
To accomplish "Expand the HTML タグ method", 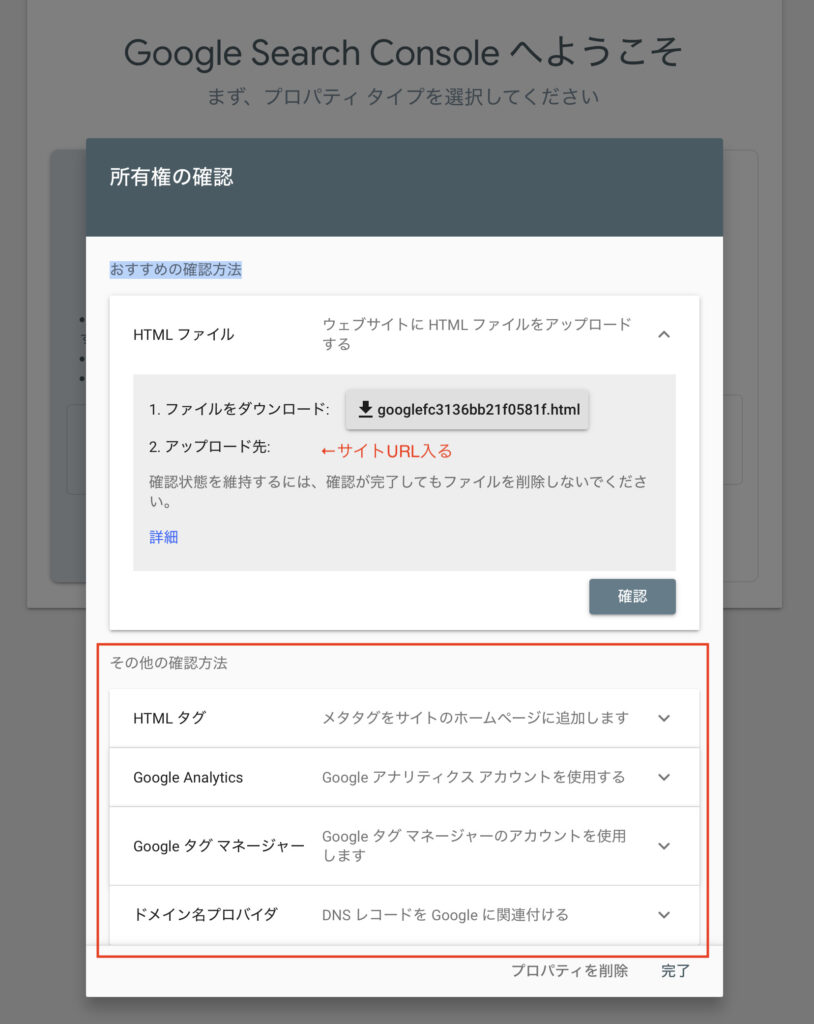I will tap(664, 717).
